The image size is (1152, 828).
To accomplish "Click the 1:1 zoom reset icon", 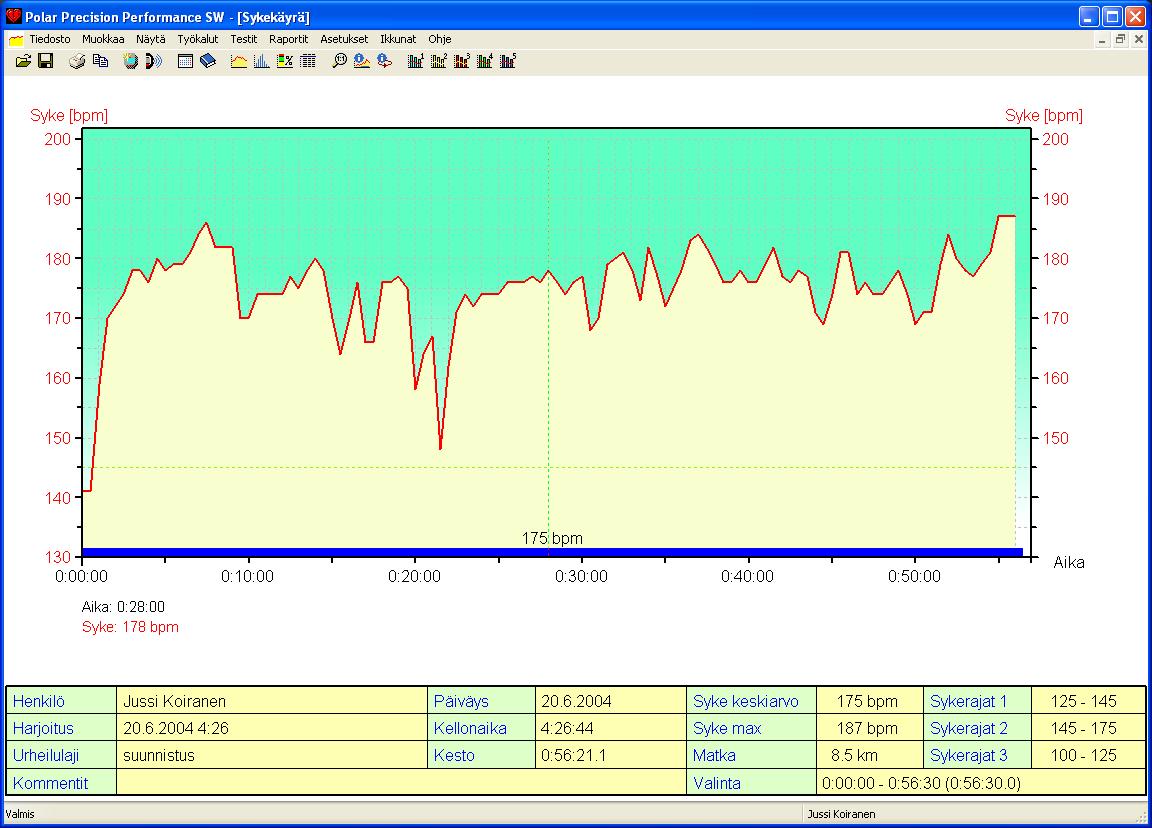I will point(339,61).
